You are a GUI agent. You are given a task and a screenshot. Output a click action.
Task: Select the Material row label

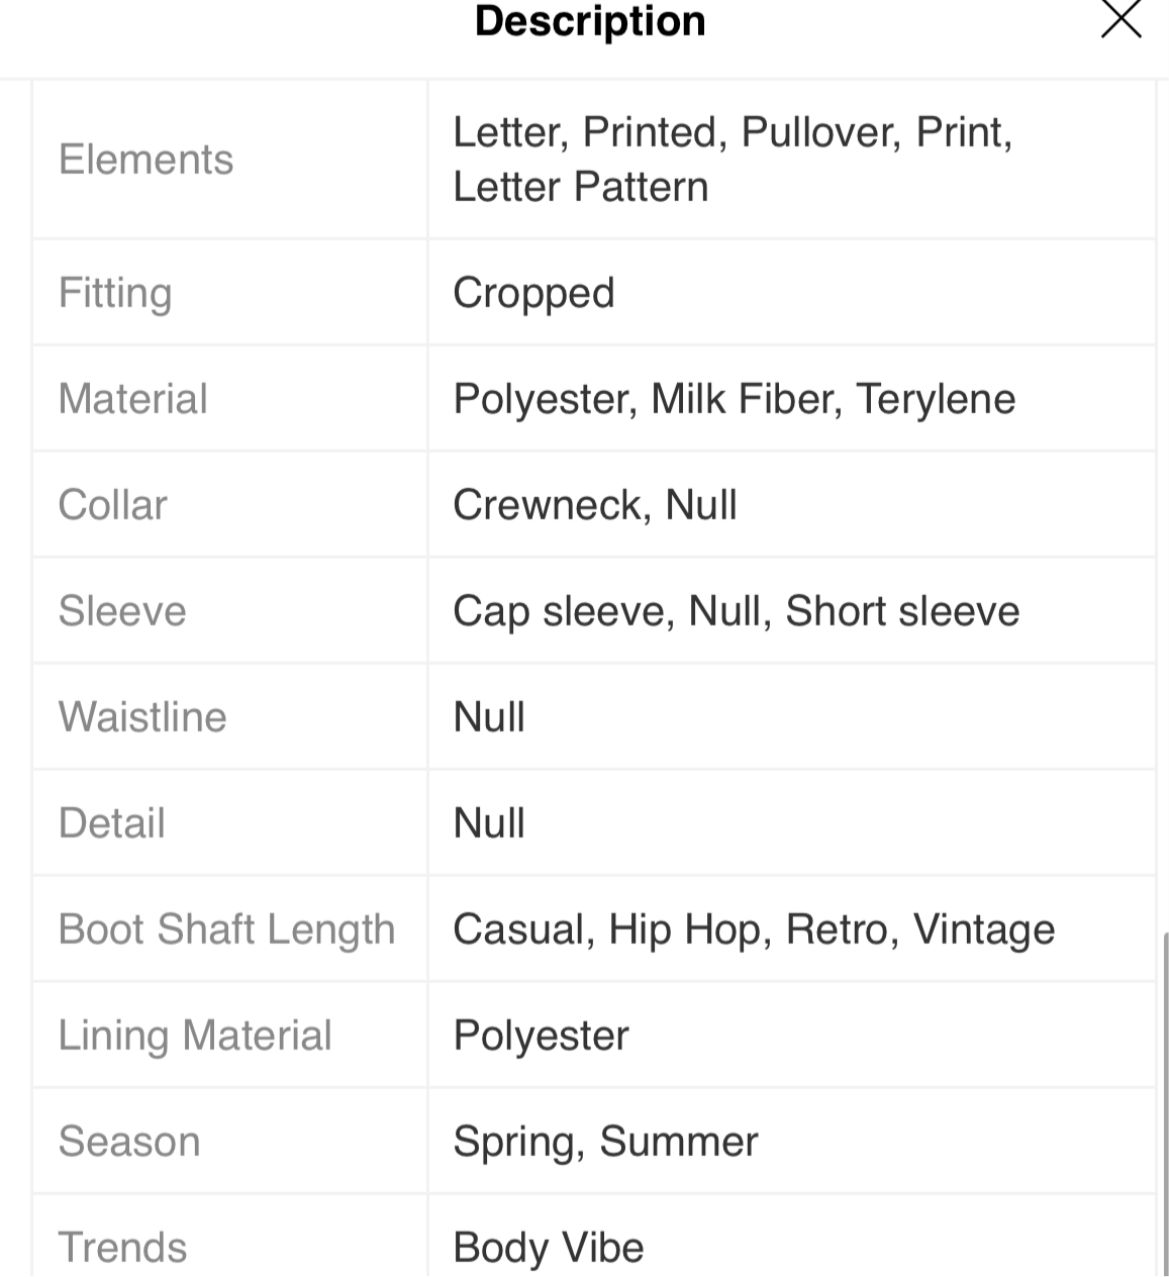[133, 399]
